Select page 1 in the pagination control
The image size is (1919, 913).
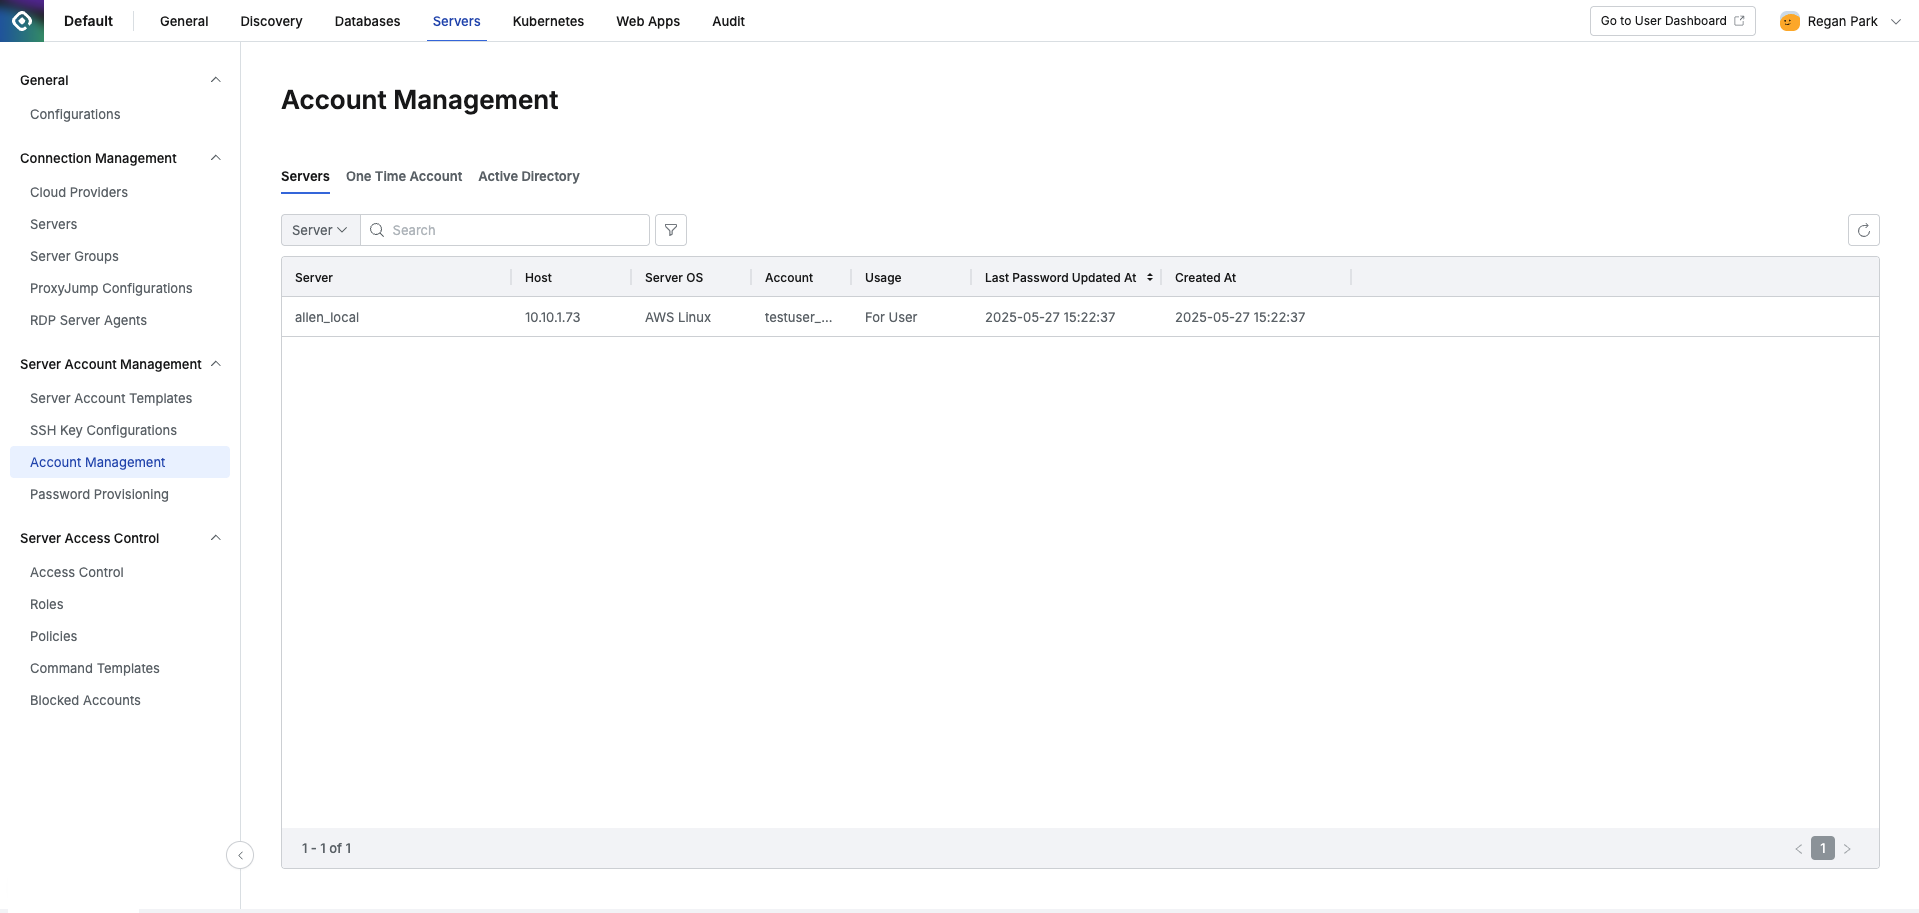[x=1822, y=848]
